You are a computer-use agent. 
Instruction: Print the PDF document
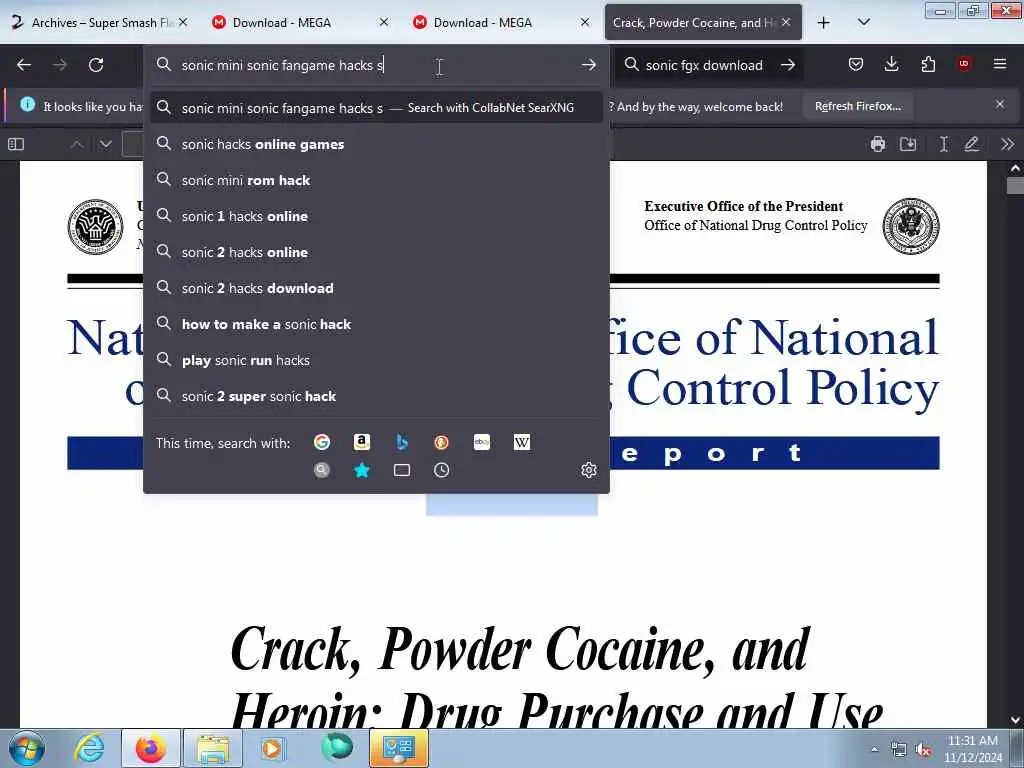coord(878,144)
